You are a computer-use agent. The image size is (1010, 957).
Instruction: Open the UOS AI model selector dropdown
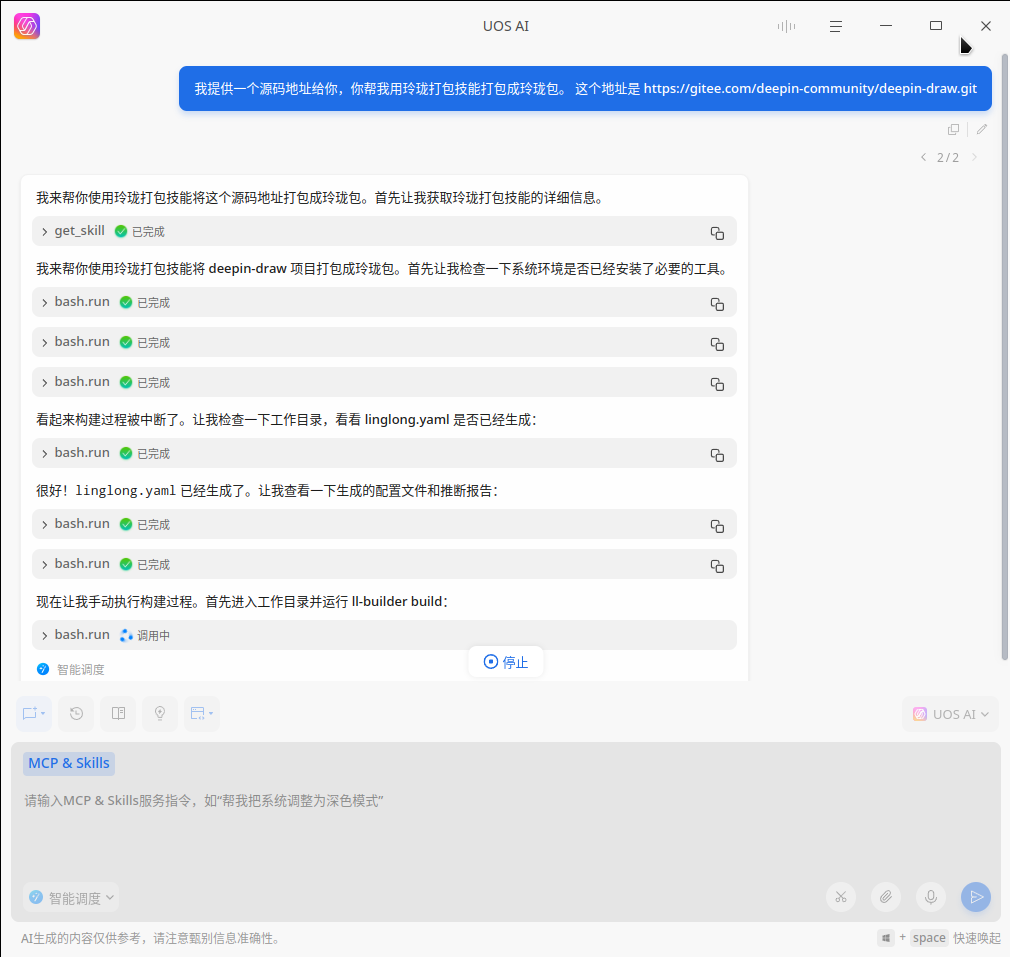tap(950, 714)
